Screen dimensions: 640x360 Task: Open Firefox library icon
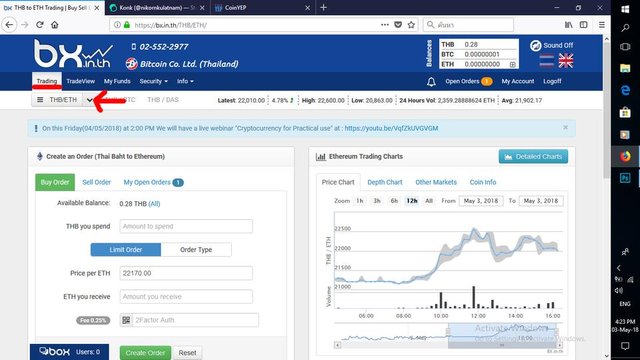569,25
